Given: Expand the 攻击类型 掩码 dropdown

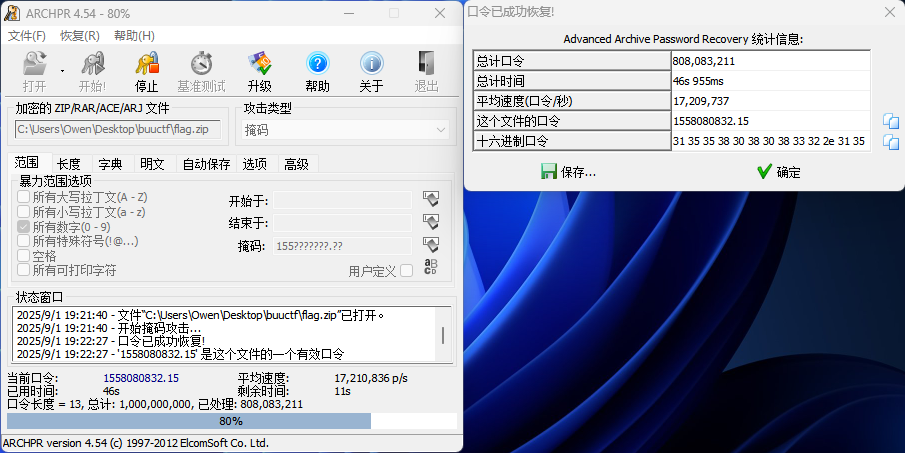Looking at the screenshot, I should pos(346,130).
